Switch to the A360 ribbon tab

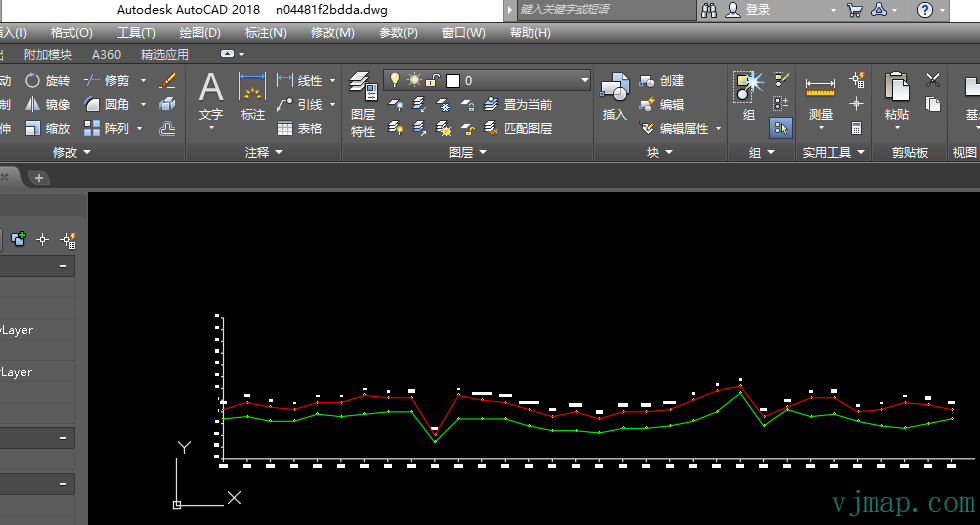pos(106,55)
